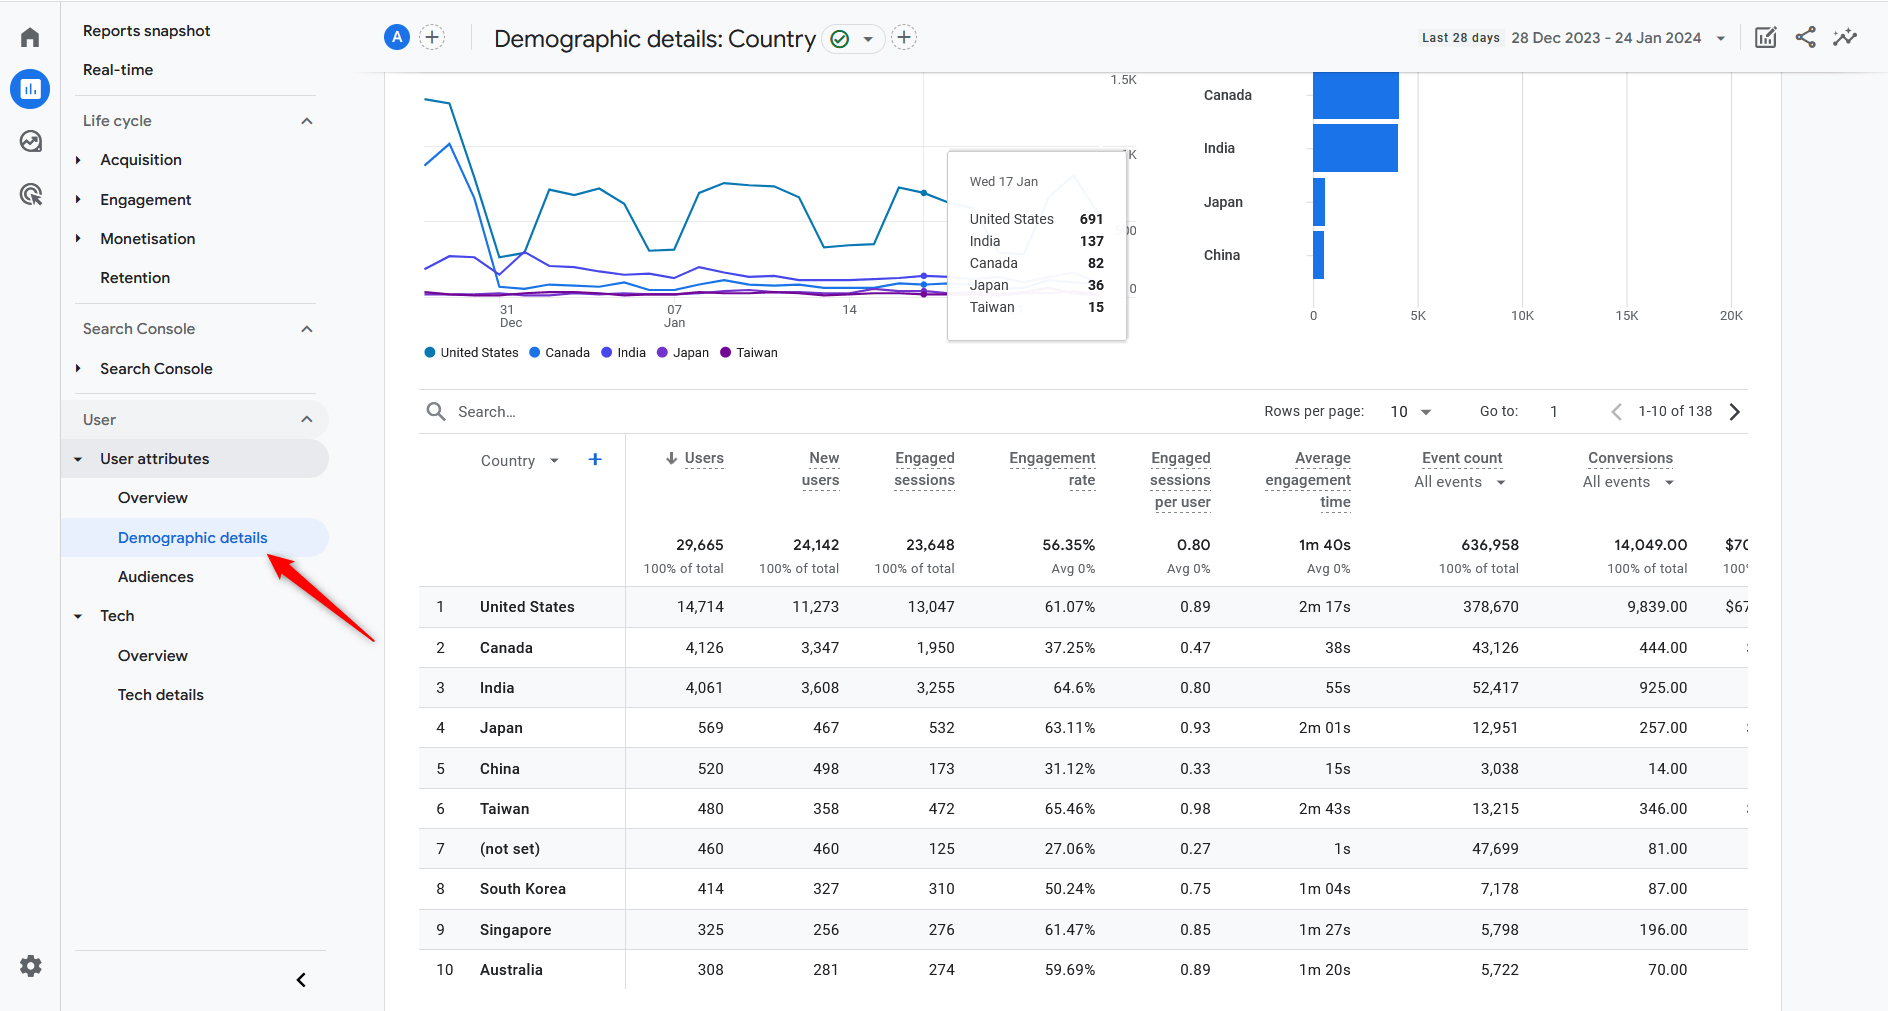
Task: Select the Reports icon in left rail
Action: point(29,89)
